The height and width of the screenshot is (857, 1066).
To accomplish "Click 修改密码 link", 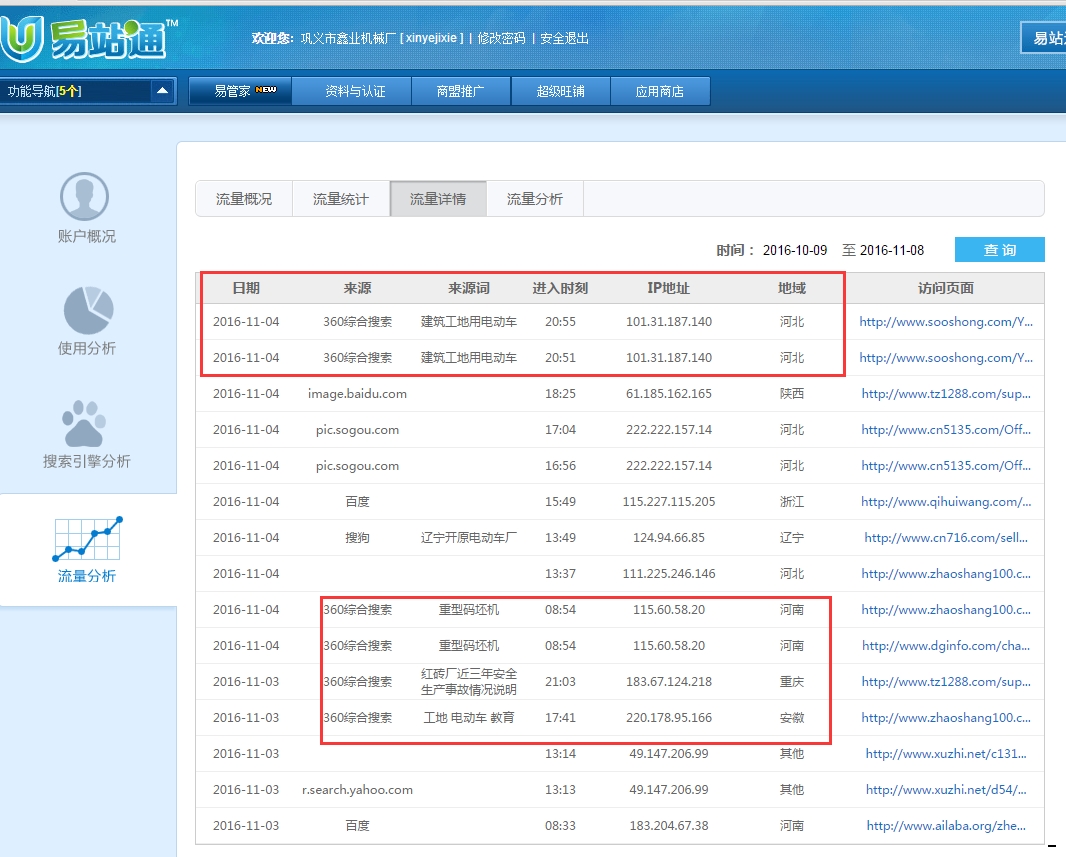I will coord(501,38).
